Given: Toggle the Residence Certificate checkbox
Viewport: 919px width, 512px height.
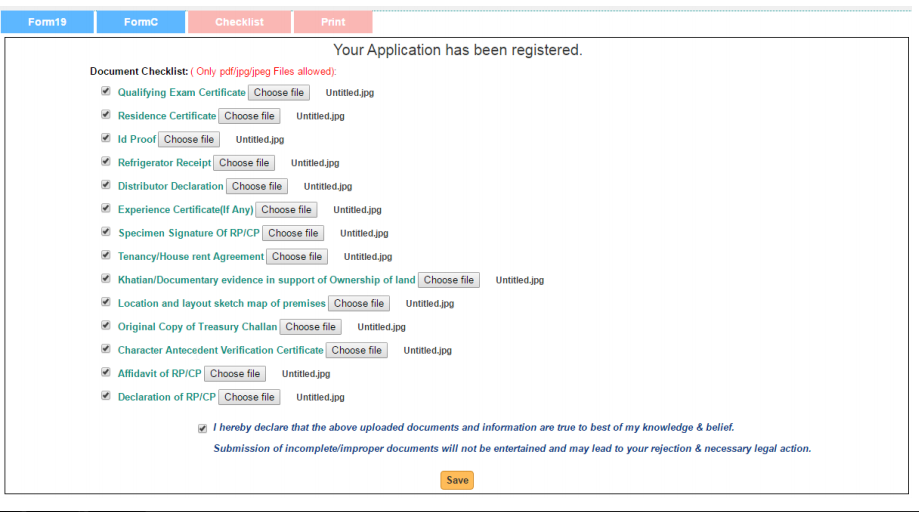Looking at the screenshot, I should point(105,115).
